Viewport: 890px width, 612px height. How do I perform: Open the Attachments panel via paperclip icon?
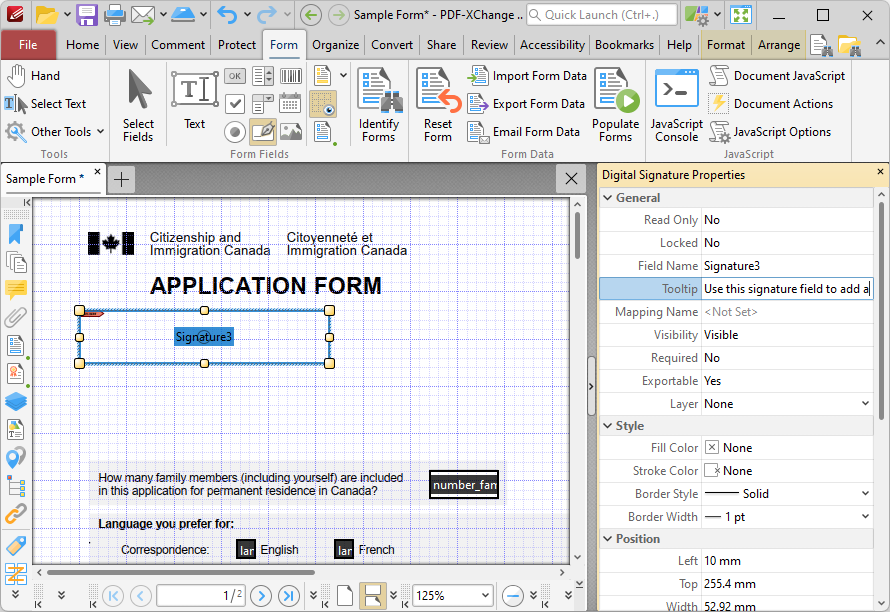14,317
